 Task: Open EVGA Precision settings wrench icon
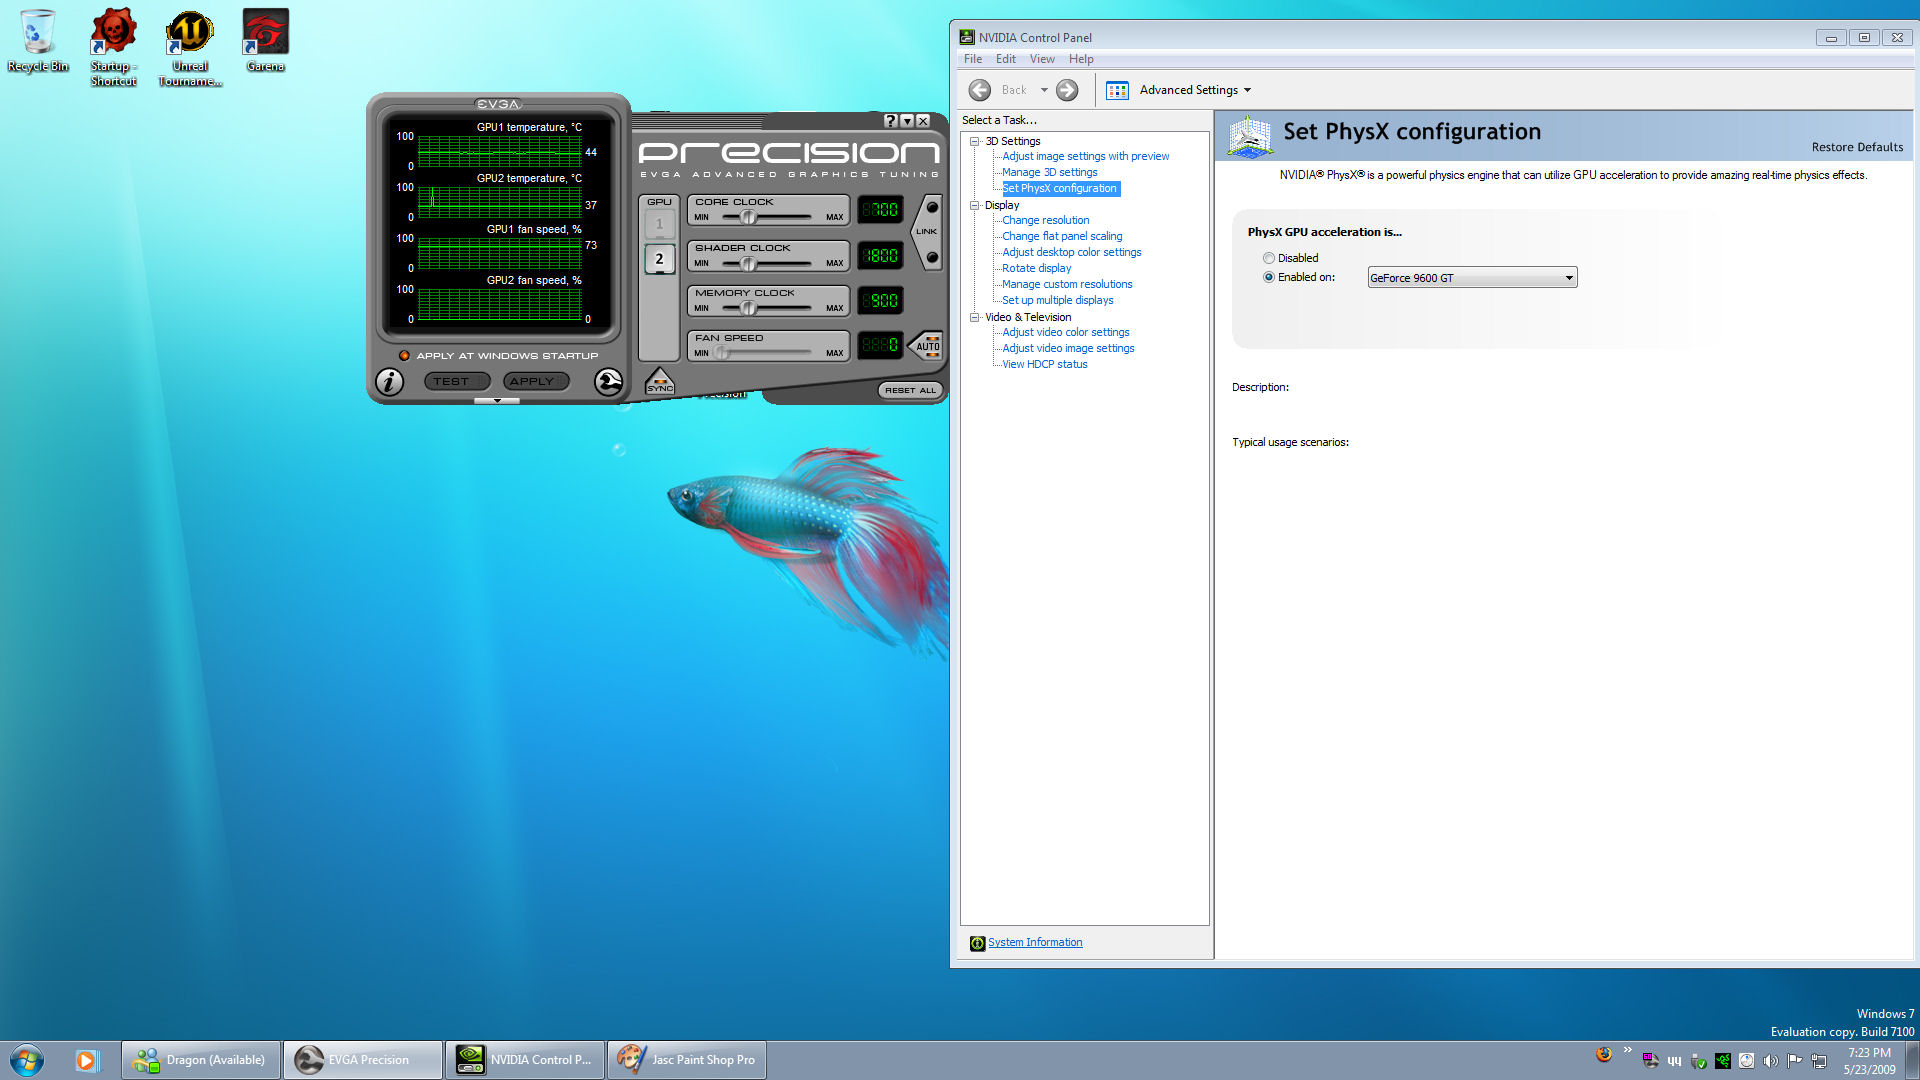point(608,382)
